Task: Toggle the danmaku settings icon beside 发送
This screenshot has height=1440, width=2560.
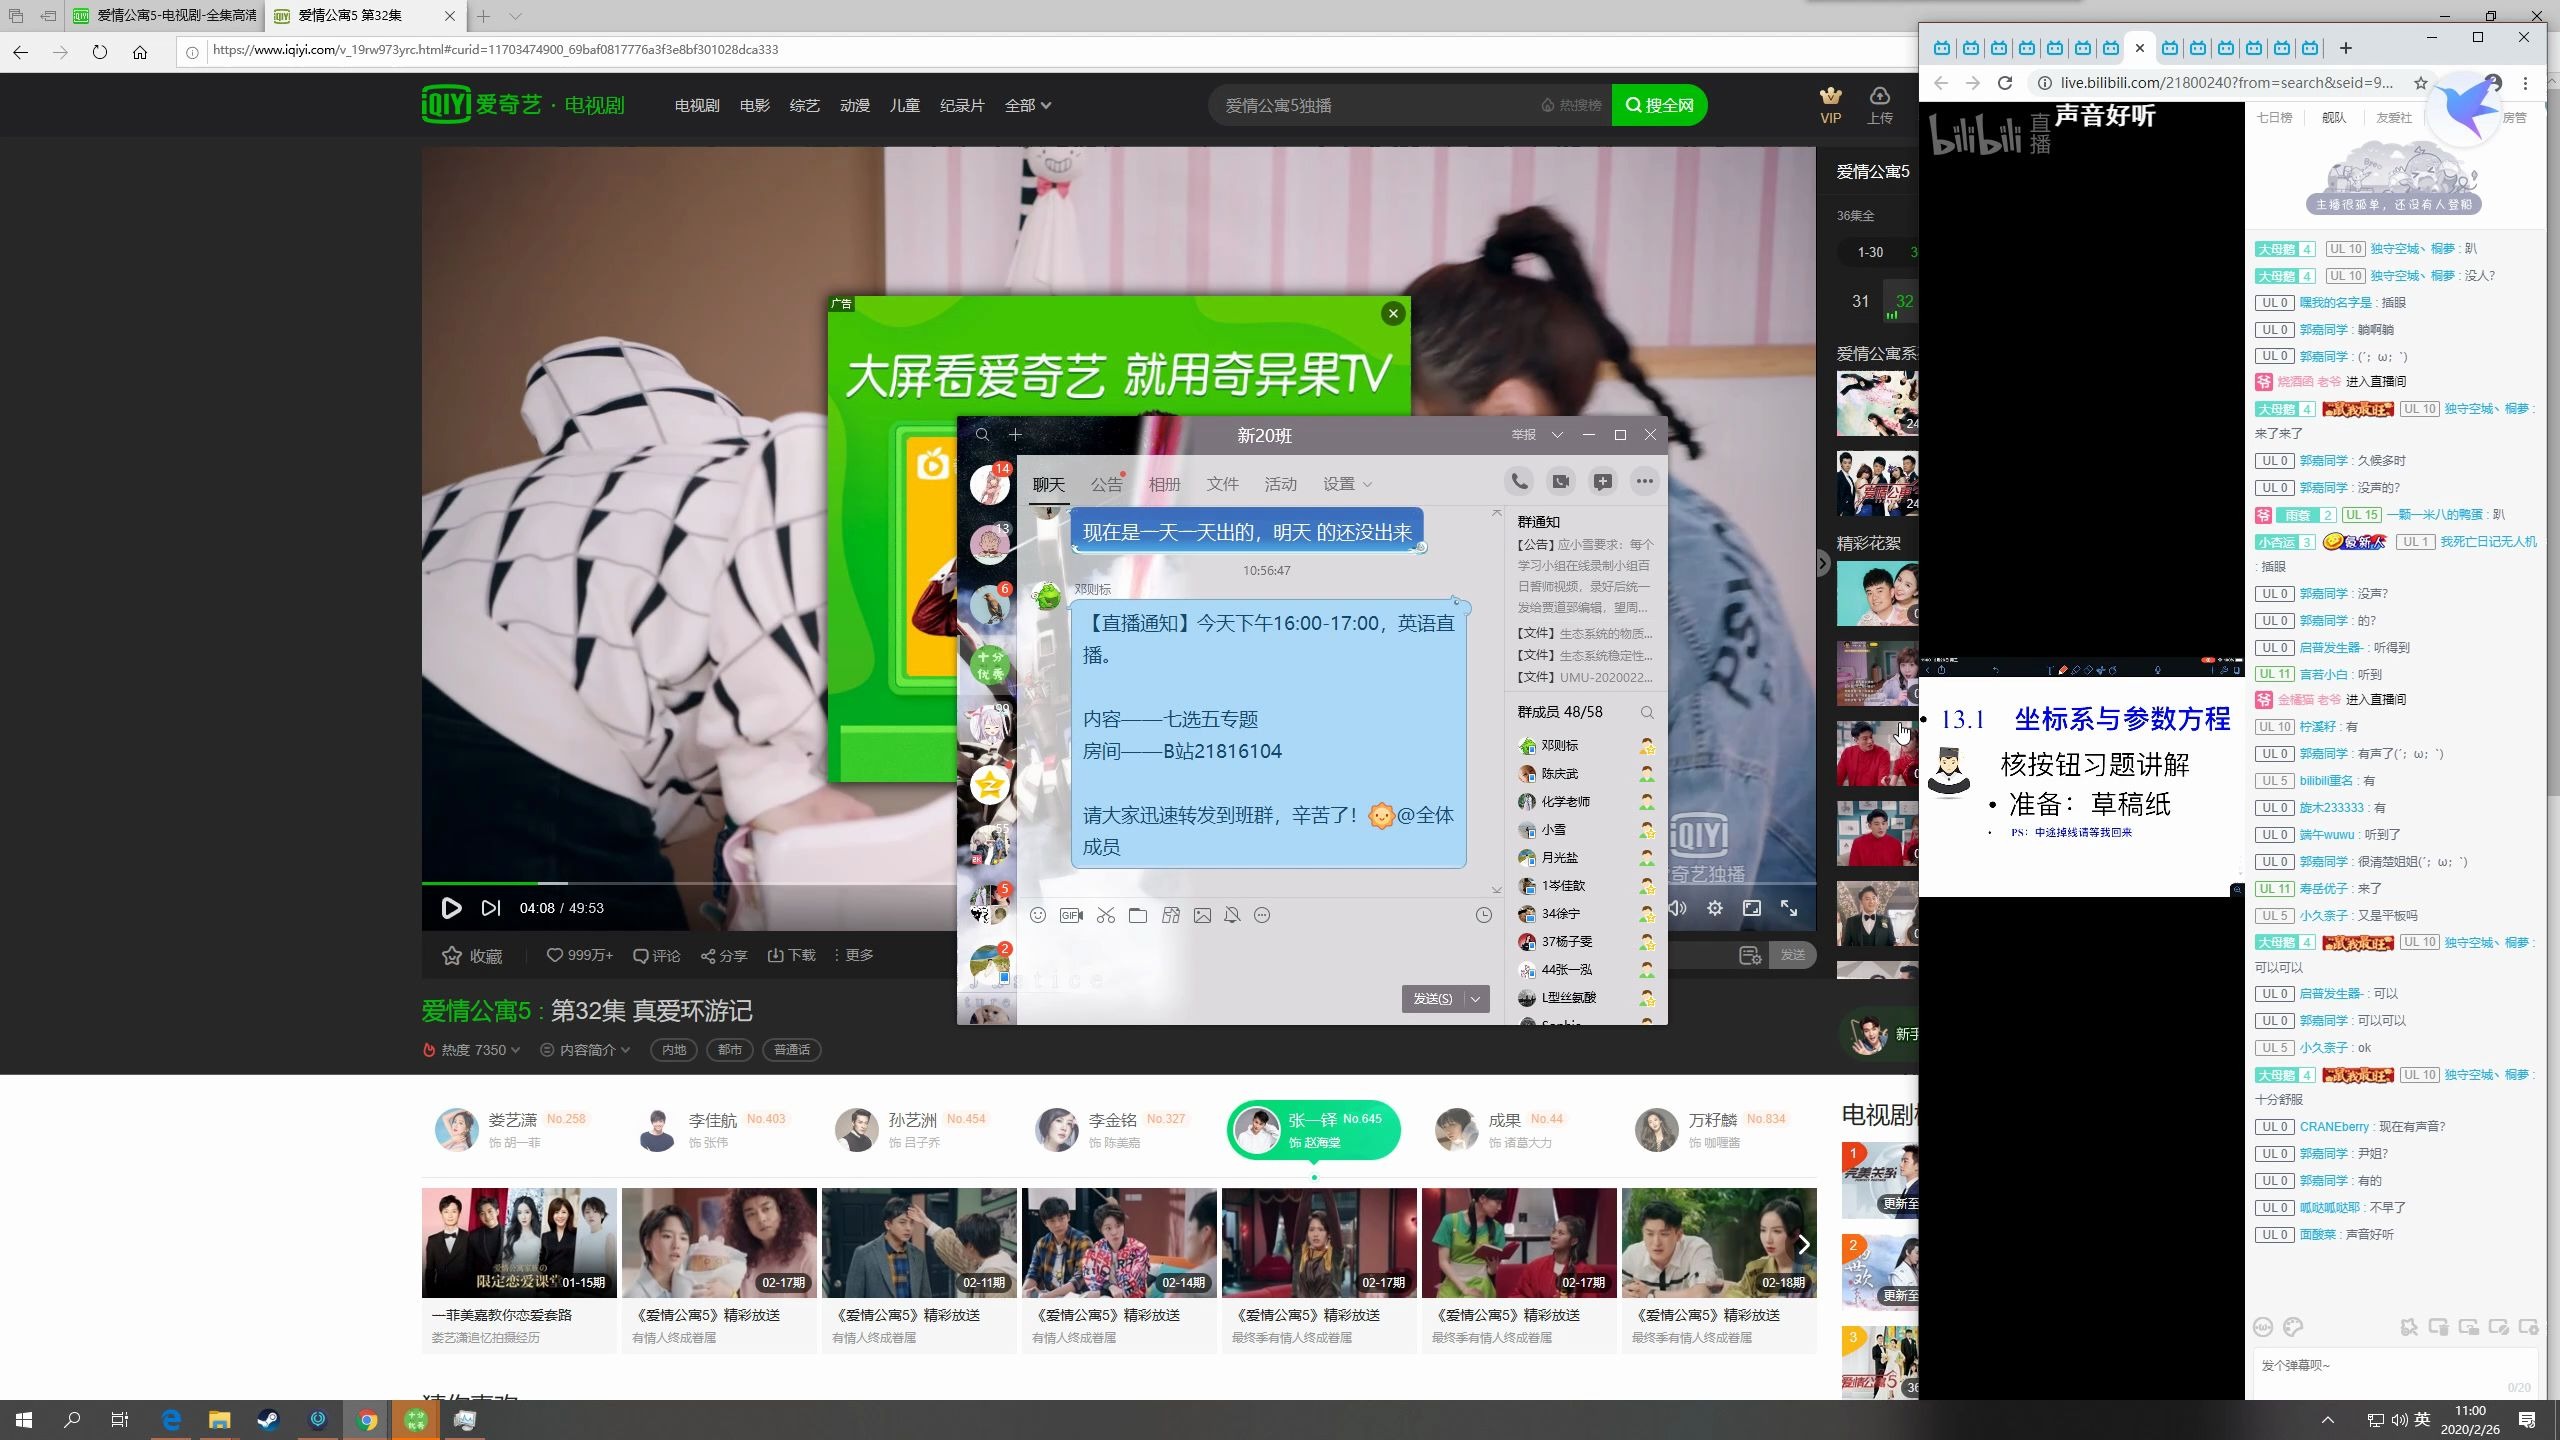Action: click(x=1750, y=955)
